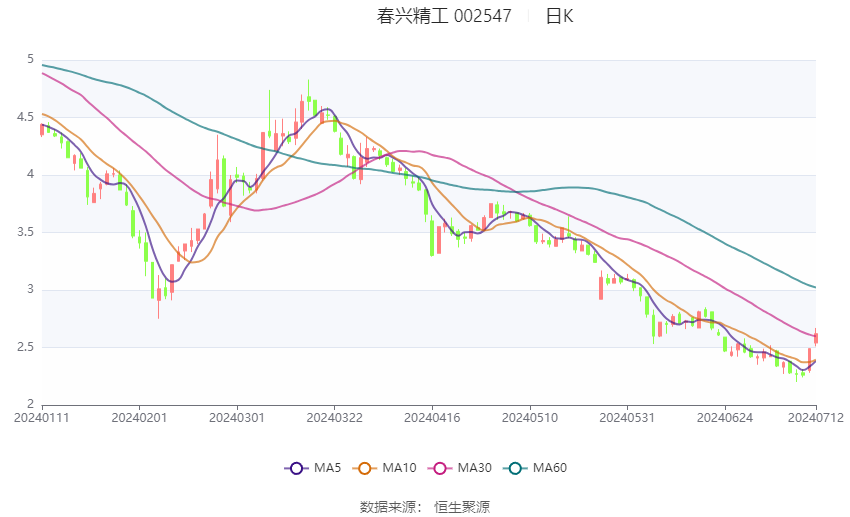
Task: Toggle the MA10 orange legend circle icon
Action: 364,468
